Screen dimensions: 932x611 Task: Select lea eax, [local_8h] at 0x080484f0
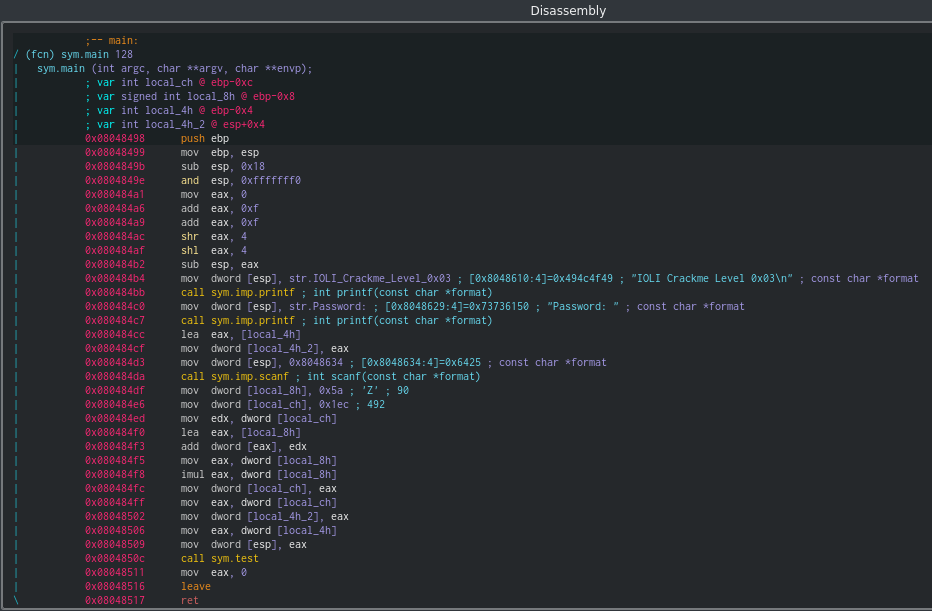240,433
